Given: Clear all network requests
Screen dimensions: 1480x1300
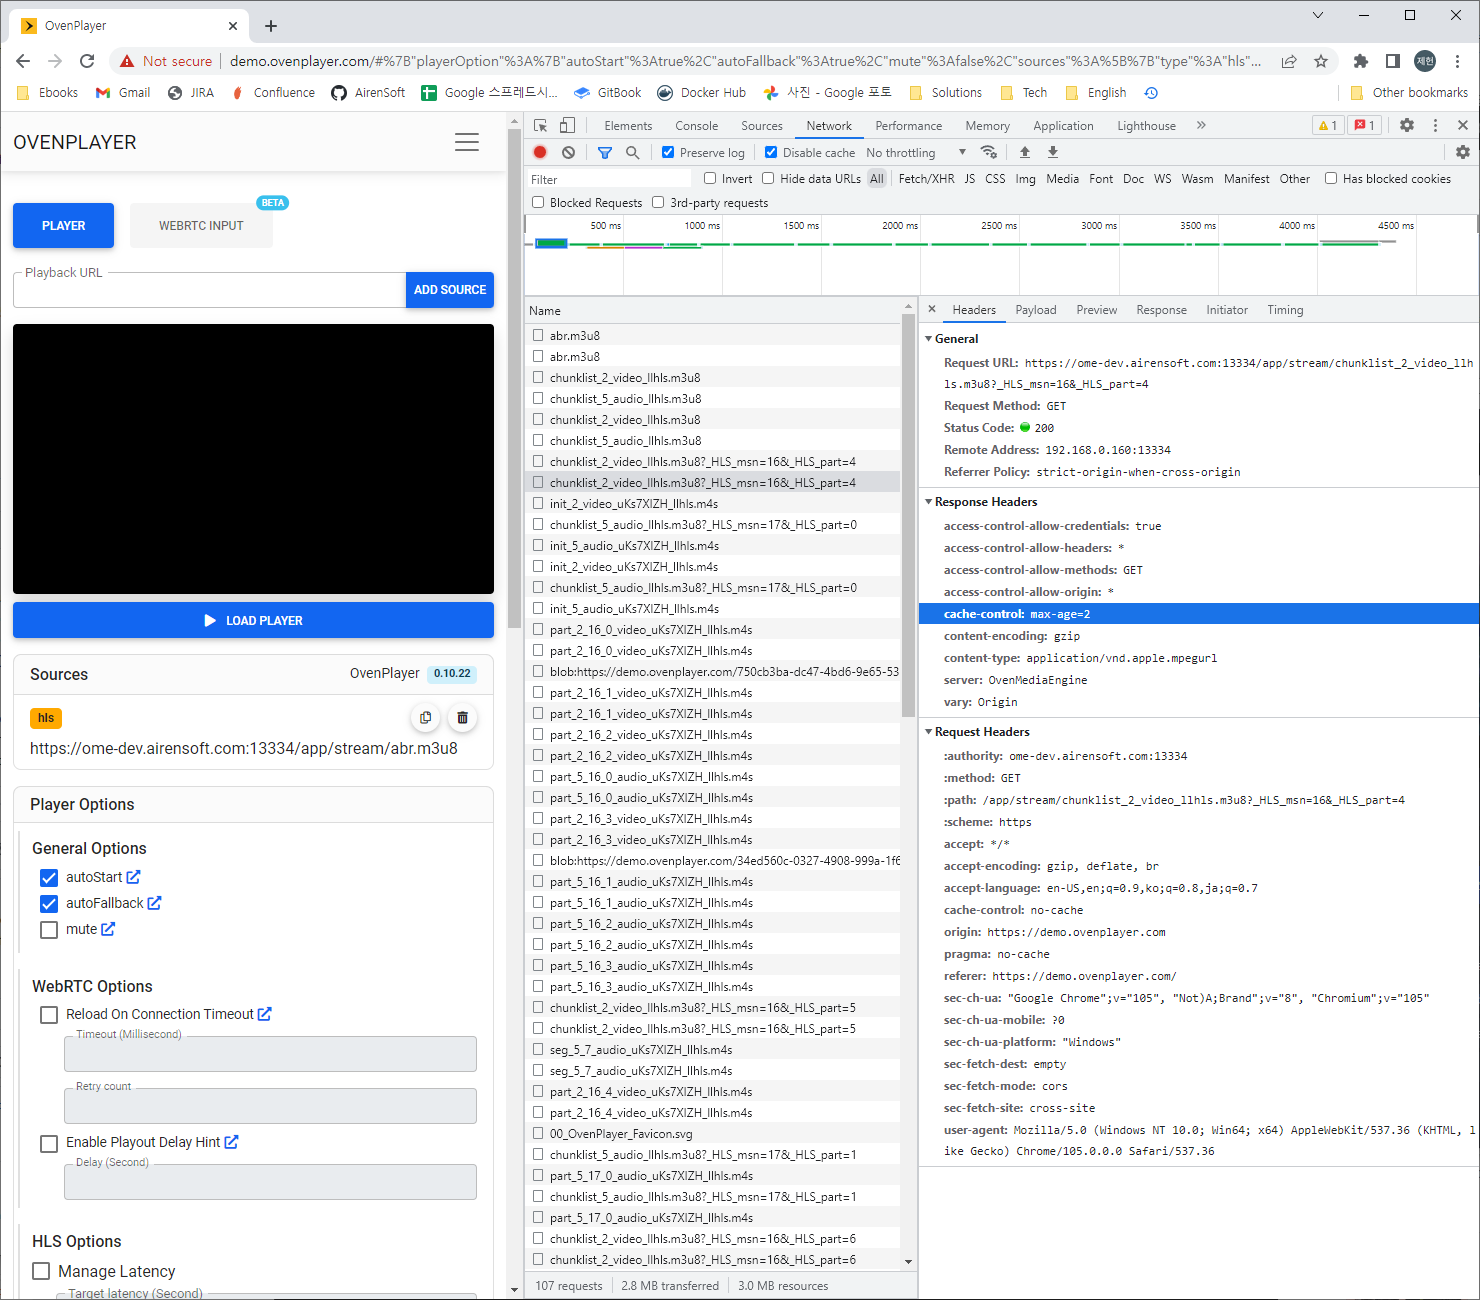Looking at the screenshot, I should click(568, 152).
